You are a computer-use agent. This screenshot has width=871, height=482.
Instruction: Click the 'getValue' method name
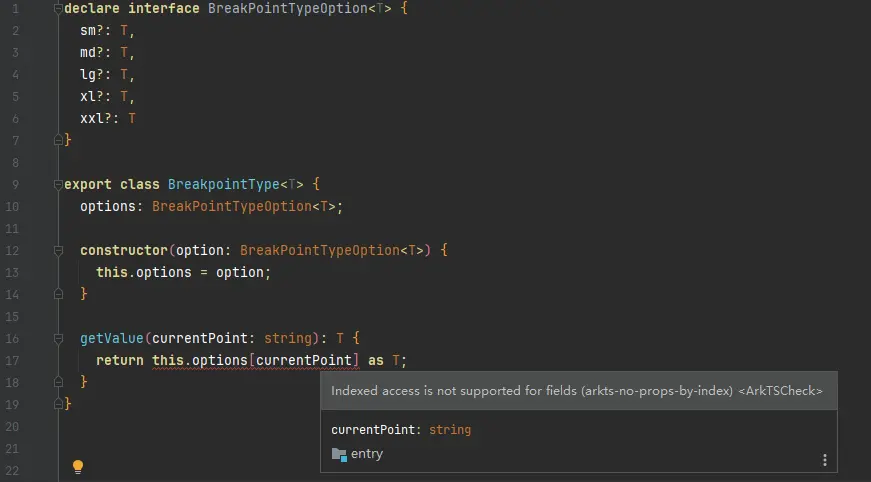click(112, 339)
